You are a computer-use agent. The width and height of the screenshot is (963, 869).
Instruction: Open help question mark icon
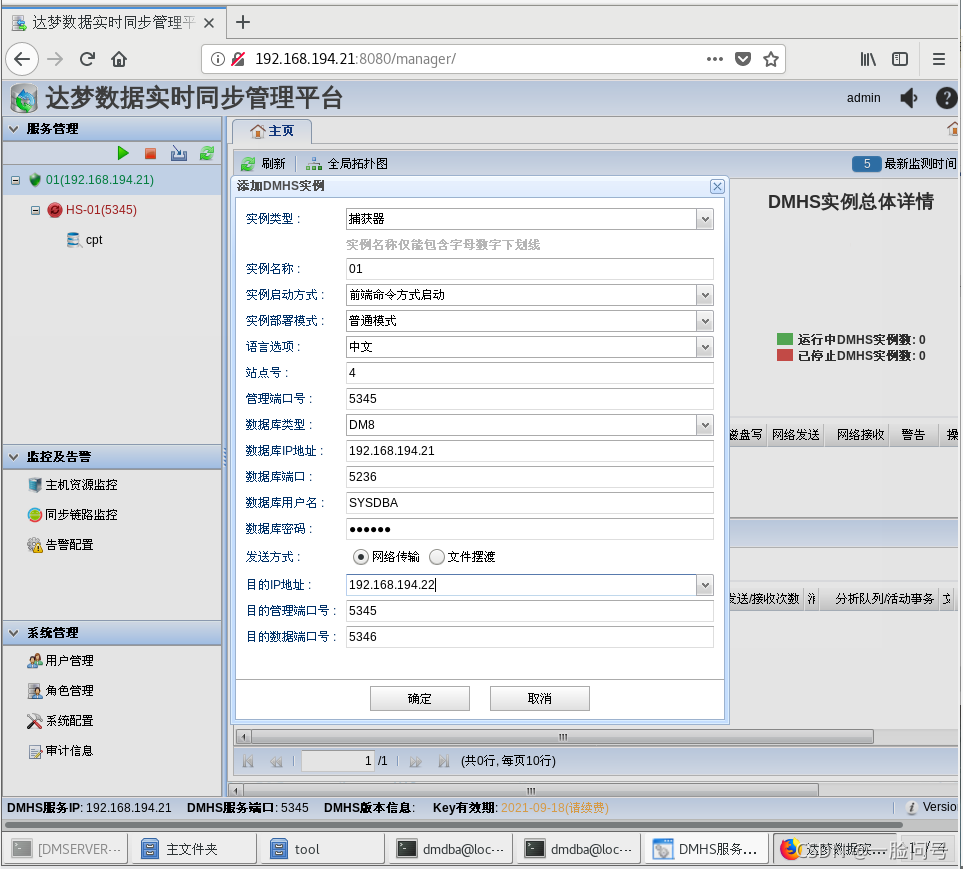pyautogui.click(x=946, y=98)
